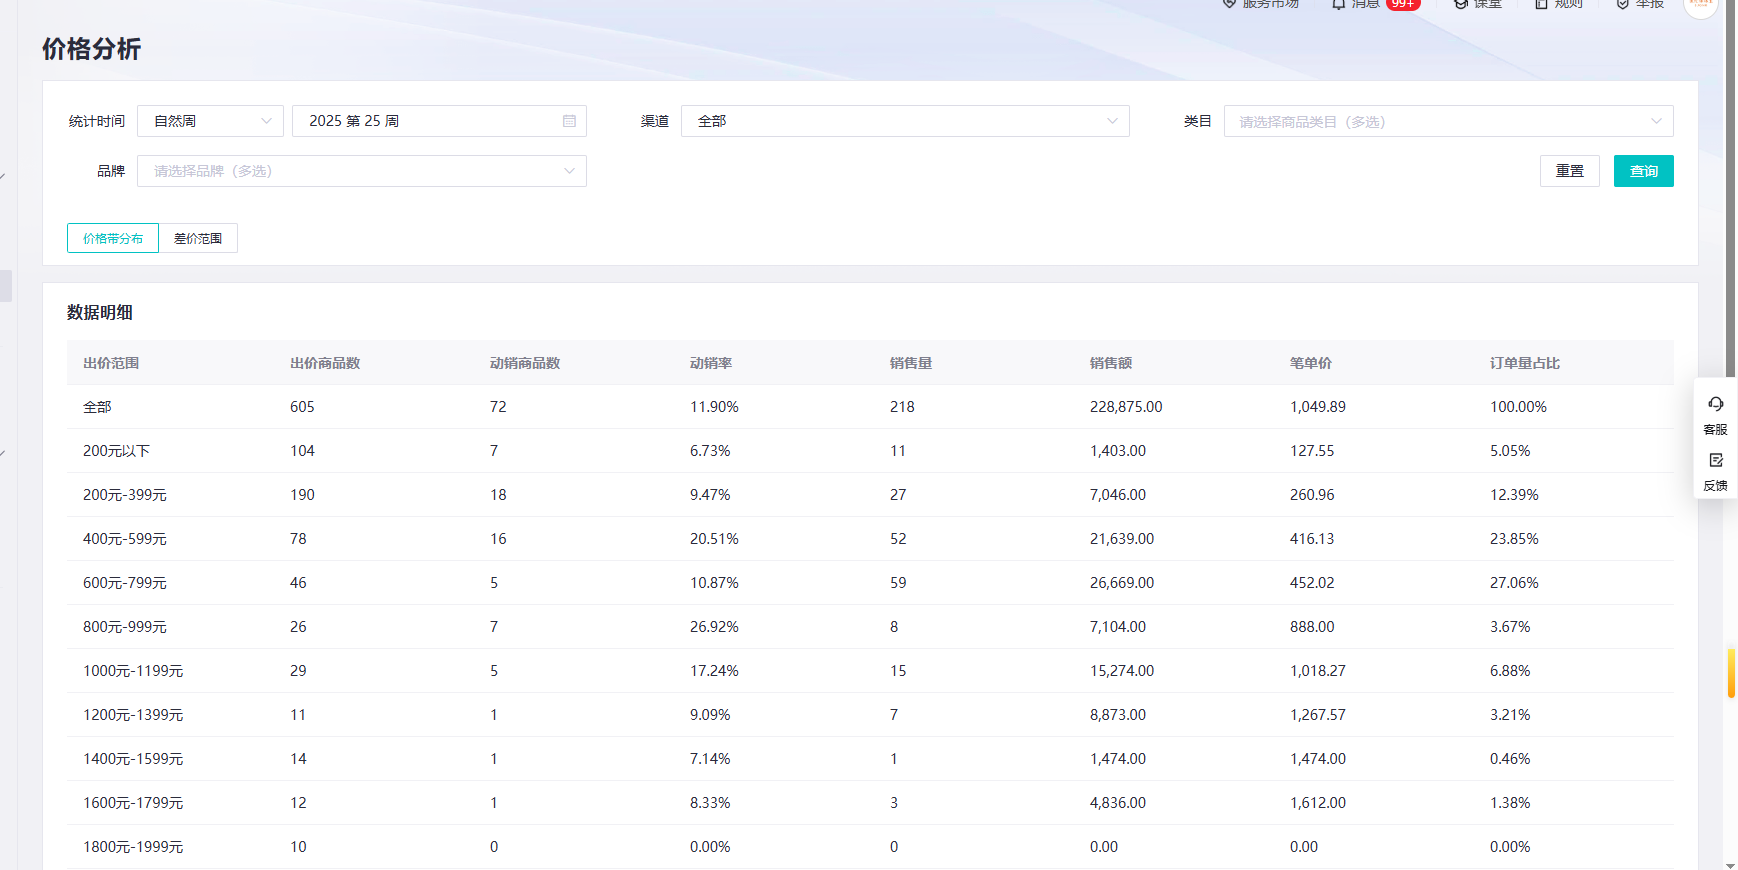1738x870 pixels.
Task: Expand the 品牌 brand multi-select dropdown
Action: 361,171
